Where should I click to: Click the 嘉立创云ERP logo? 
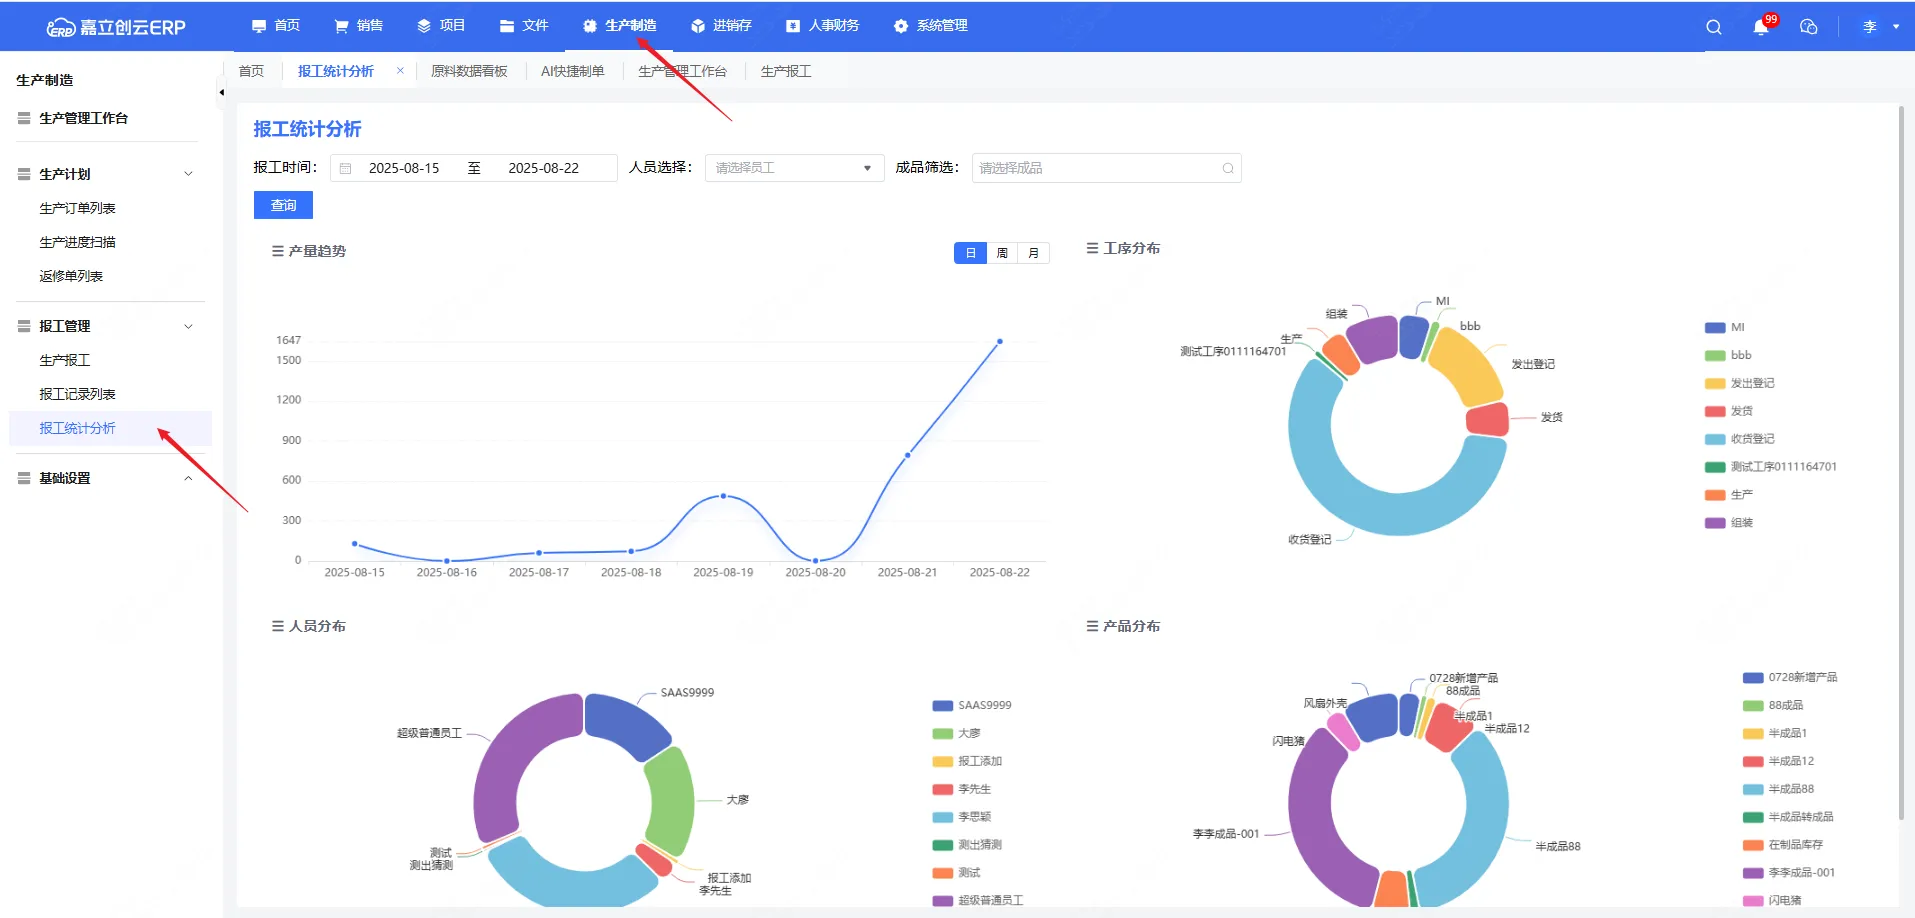point(116,27)
